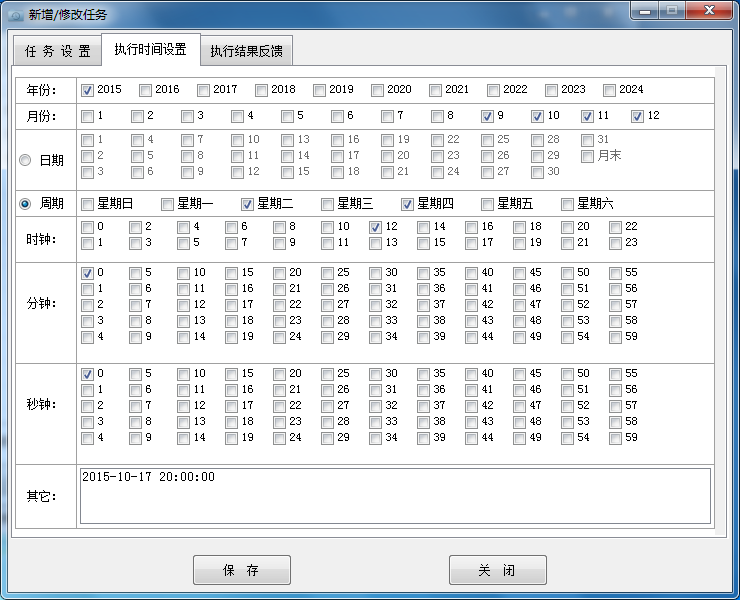The image size is (740, 600).
Task: Check hour 18 in 时钟 row
Action: (519, 228)
